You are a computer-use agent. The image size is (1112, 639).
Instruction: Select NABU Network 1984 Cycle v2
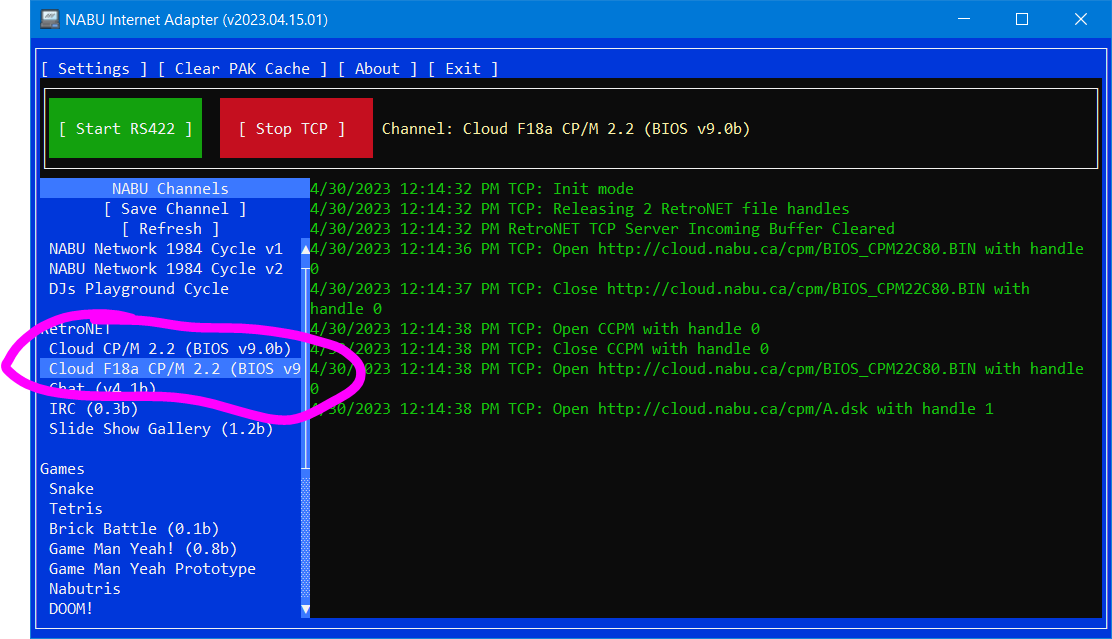pos(165,269)
